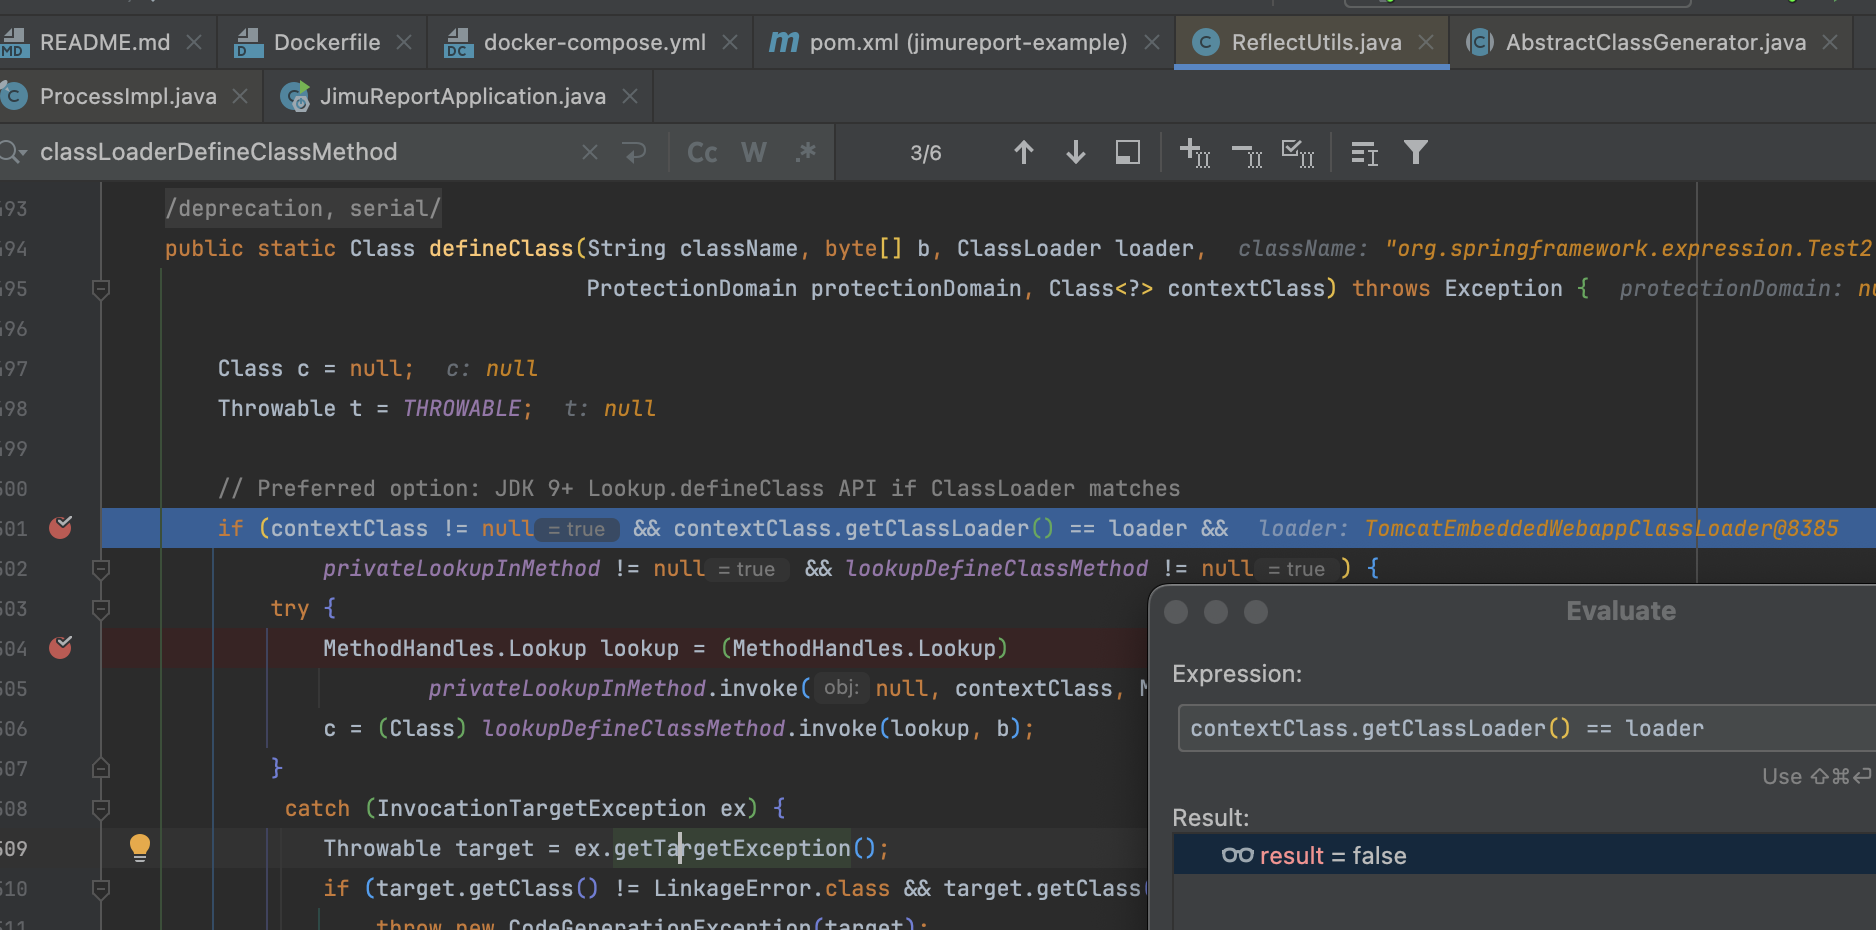Select all search occurrences

tap(1298, 153)
